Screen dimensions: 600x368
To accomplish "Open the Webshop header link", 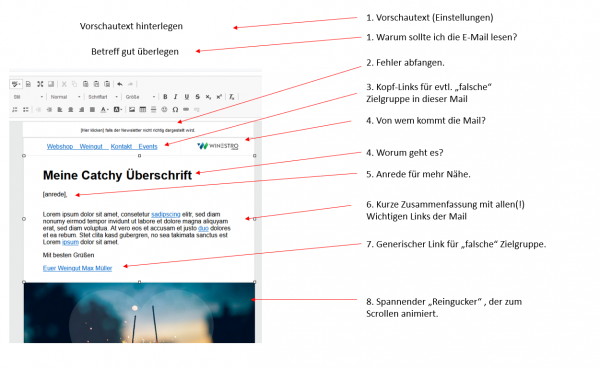I will click(x=60, y=147).
